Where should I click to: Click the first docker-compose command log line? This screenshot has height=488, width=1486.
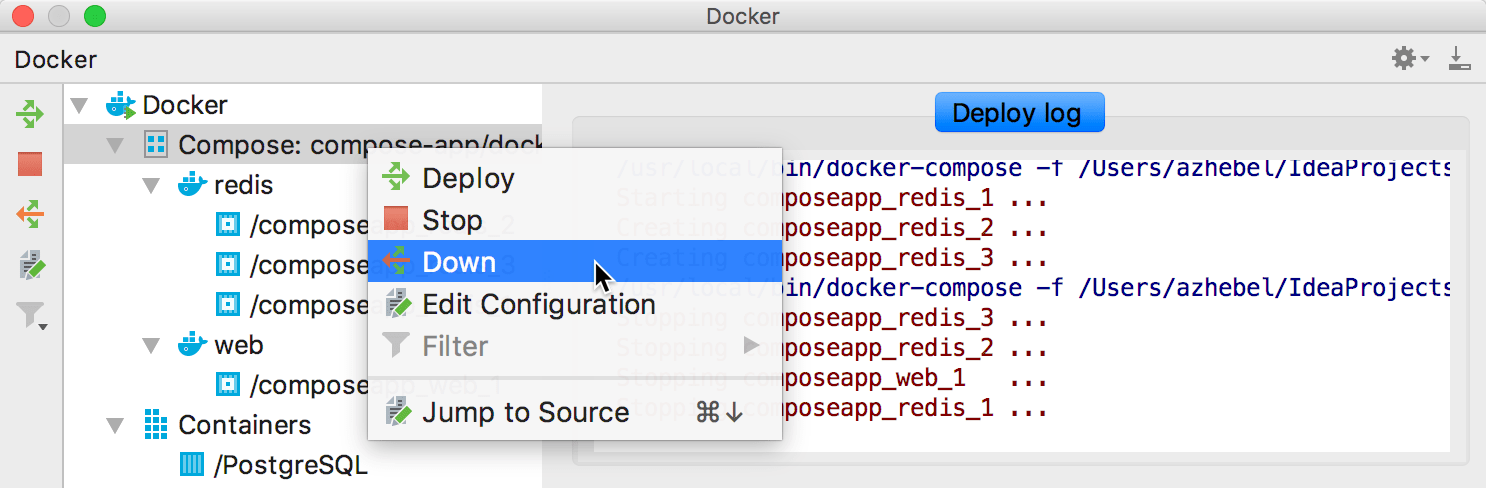[1033, 168]
